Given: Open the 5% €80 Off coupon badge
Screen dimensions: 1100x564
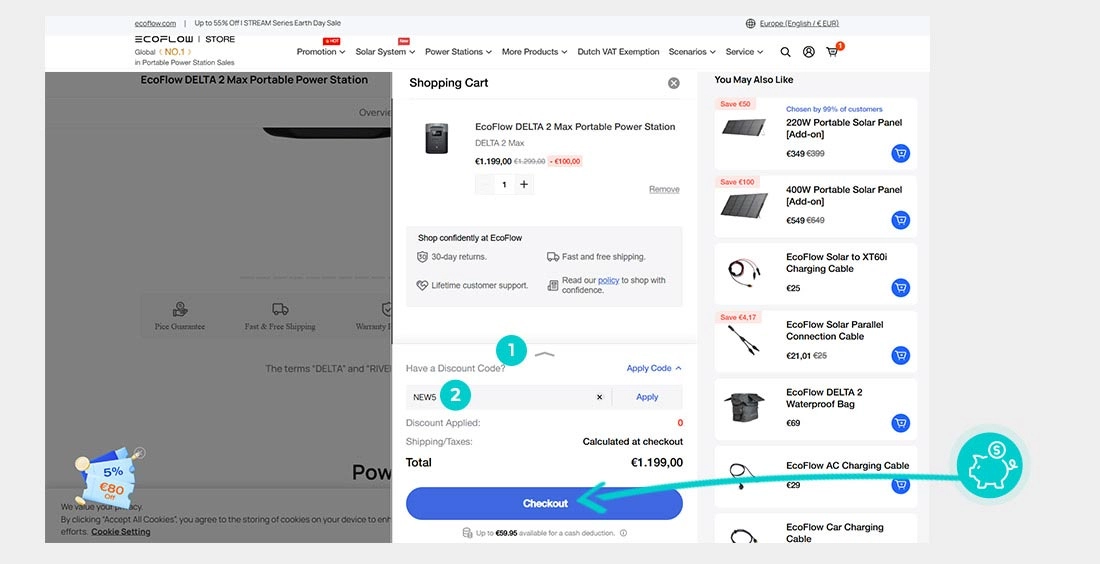Looking at the screenshot, I should click(x=107, y=478).
